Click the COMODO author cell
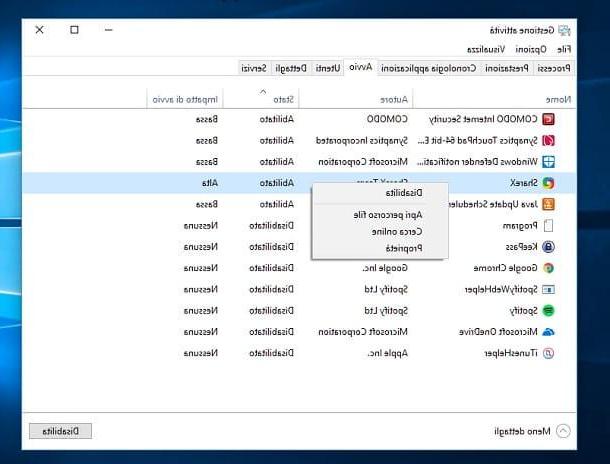 [x=387, y=119]
